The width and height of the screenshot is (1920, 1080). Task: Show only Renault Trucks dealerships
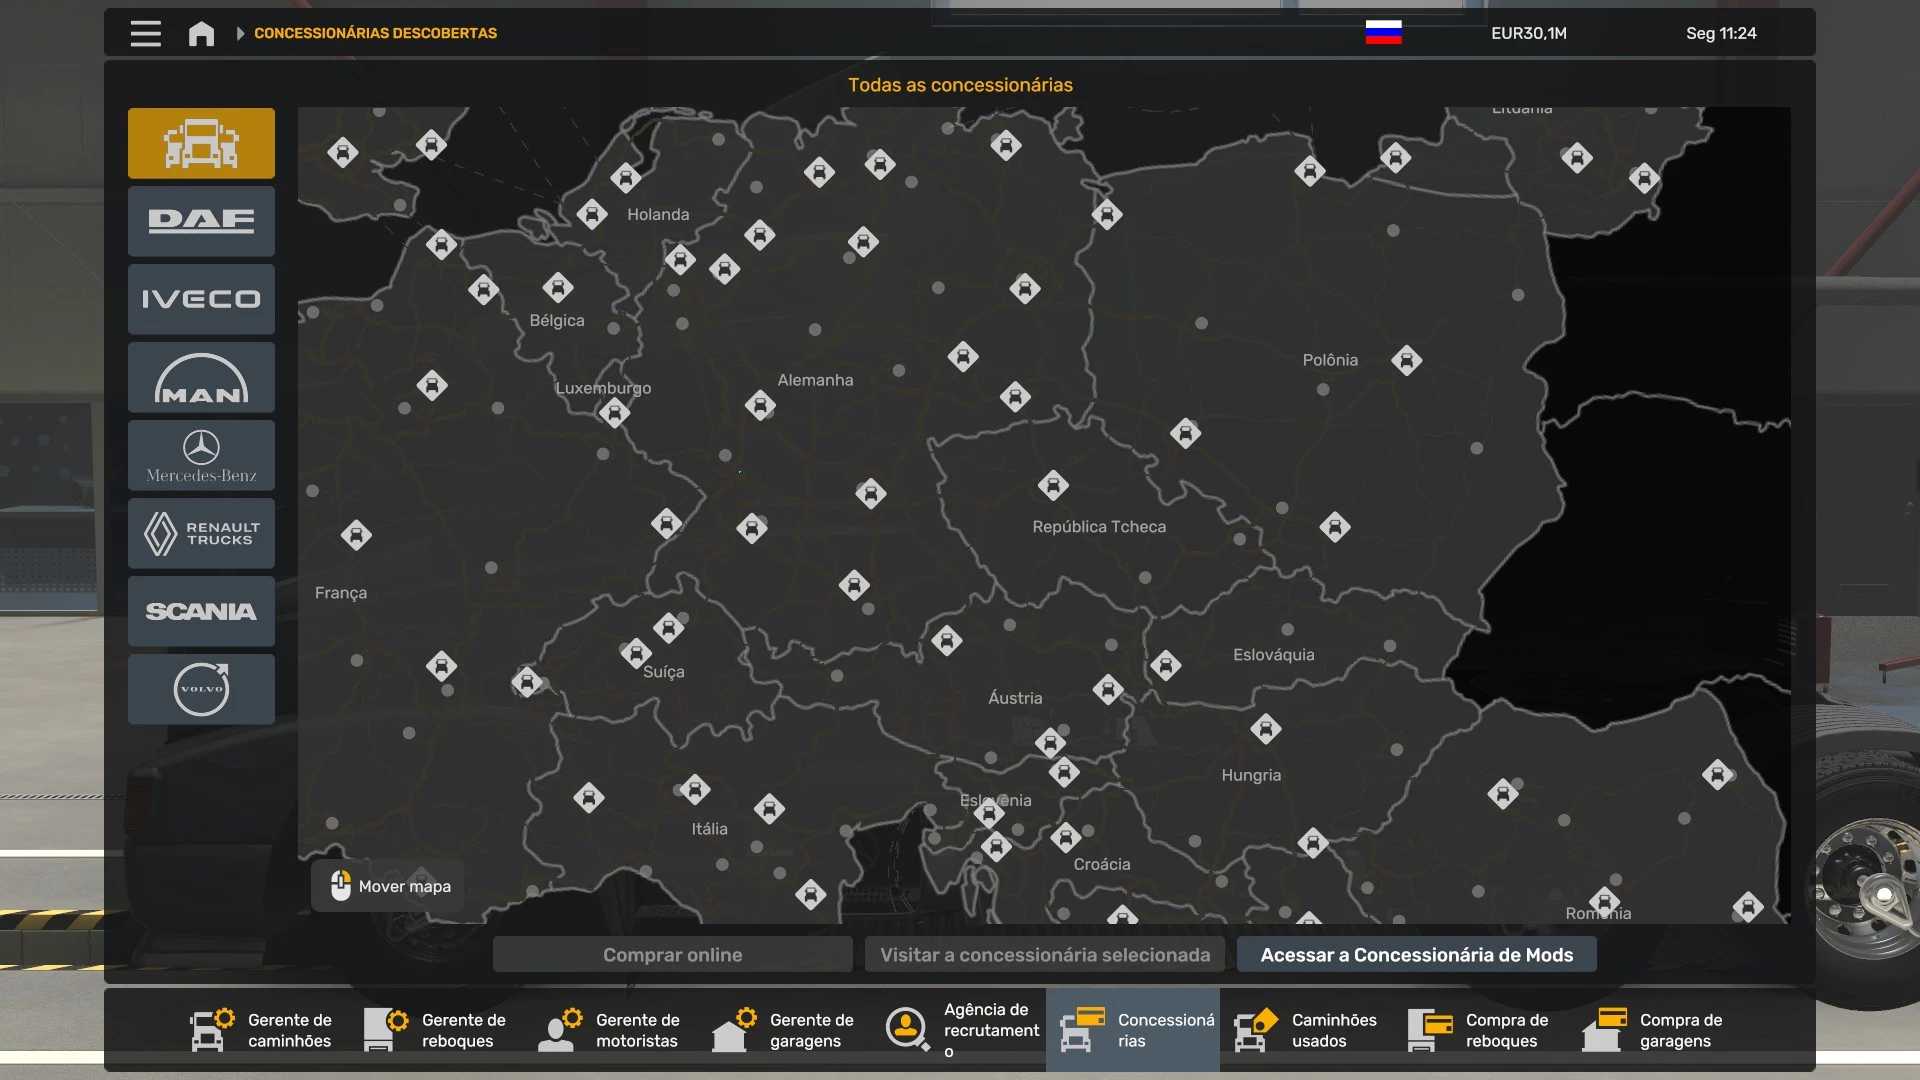201,533
